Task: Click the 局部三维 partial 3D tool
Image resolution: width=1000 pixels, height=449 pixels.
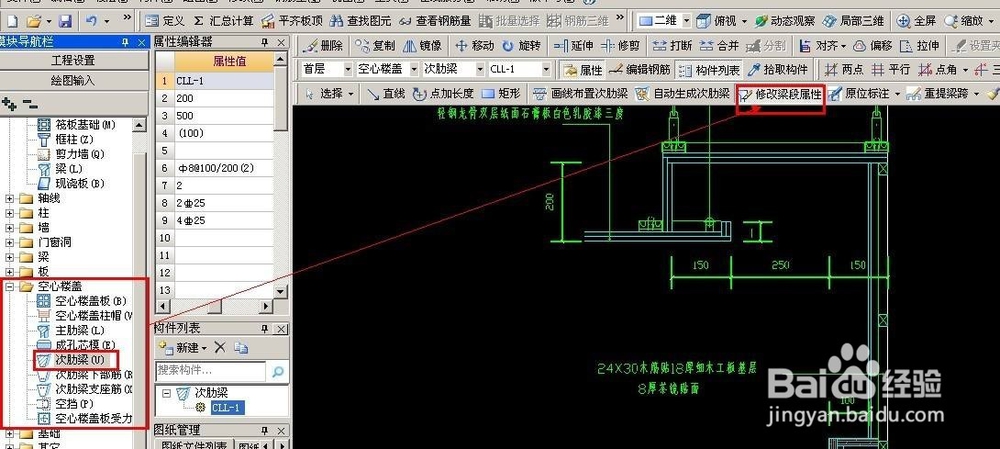Action: point(853,22)
